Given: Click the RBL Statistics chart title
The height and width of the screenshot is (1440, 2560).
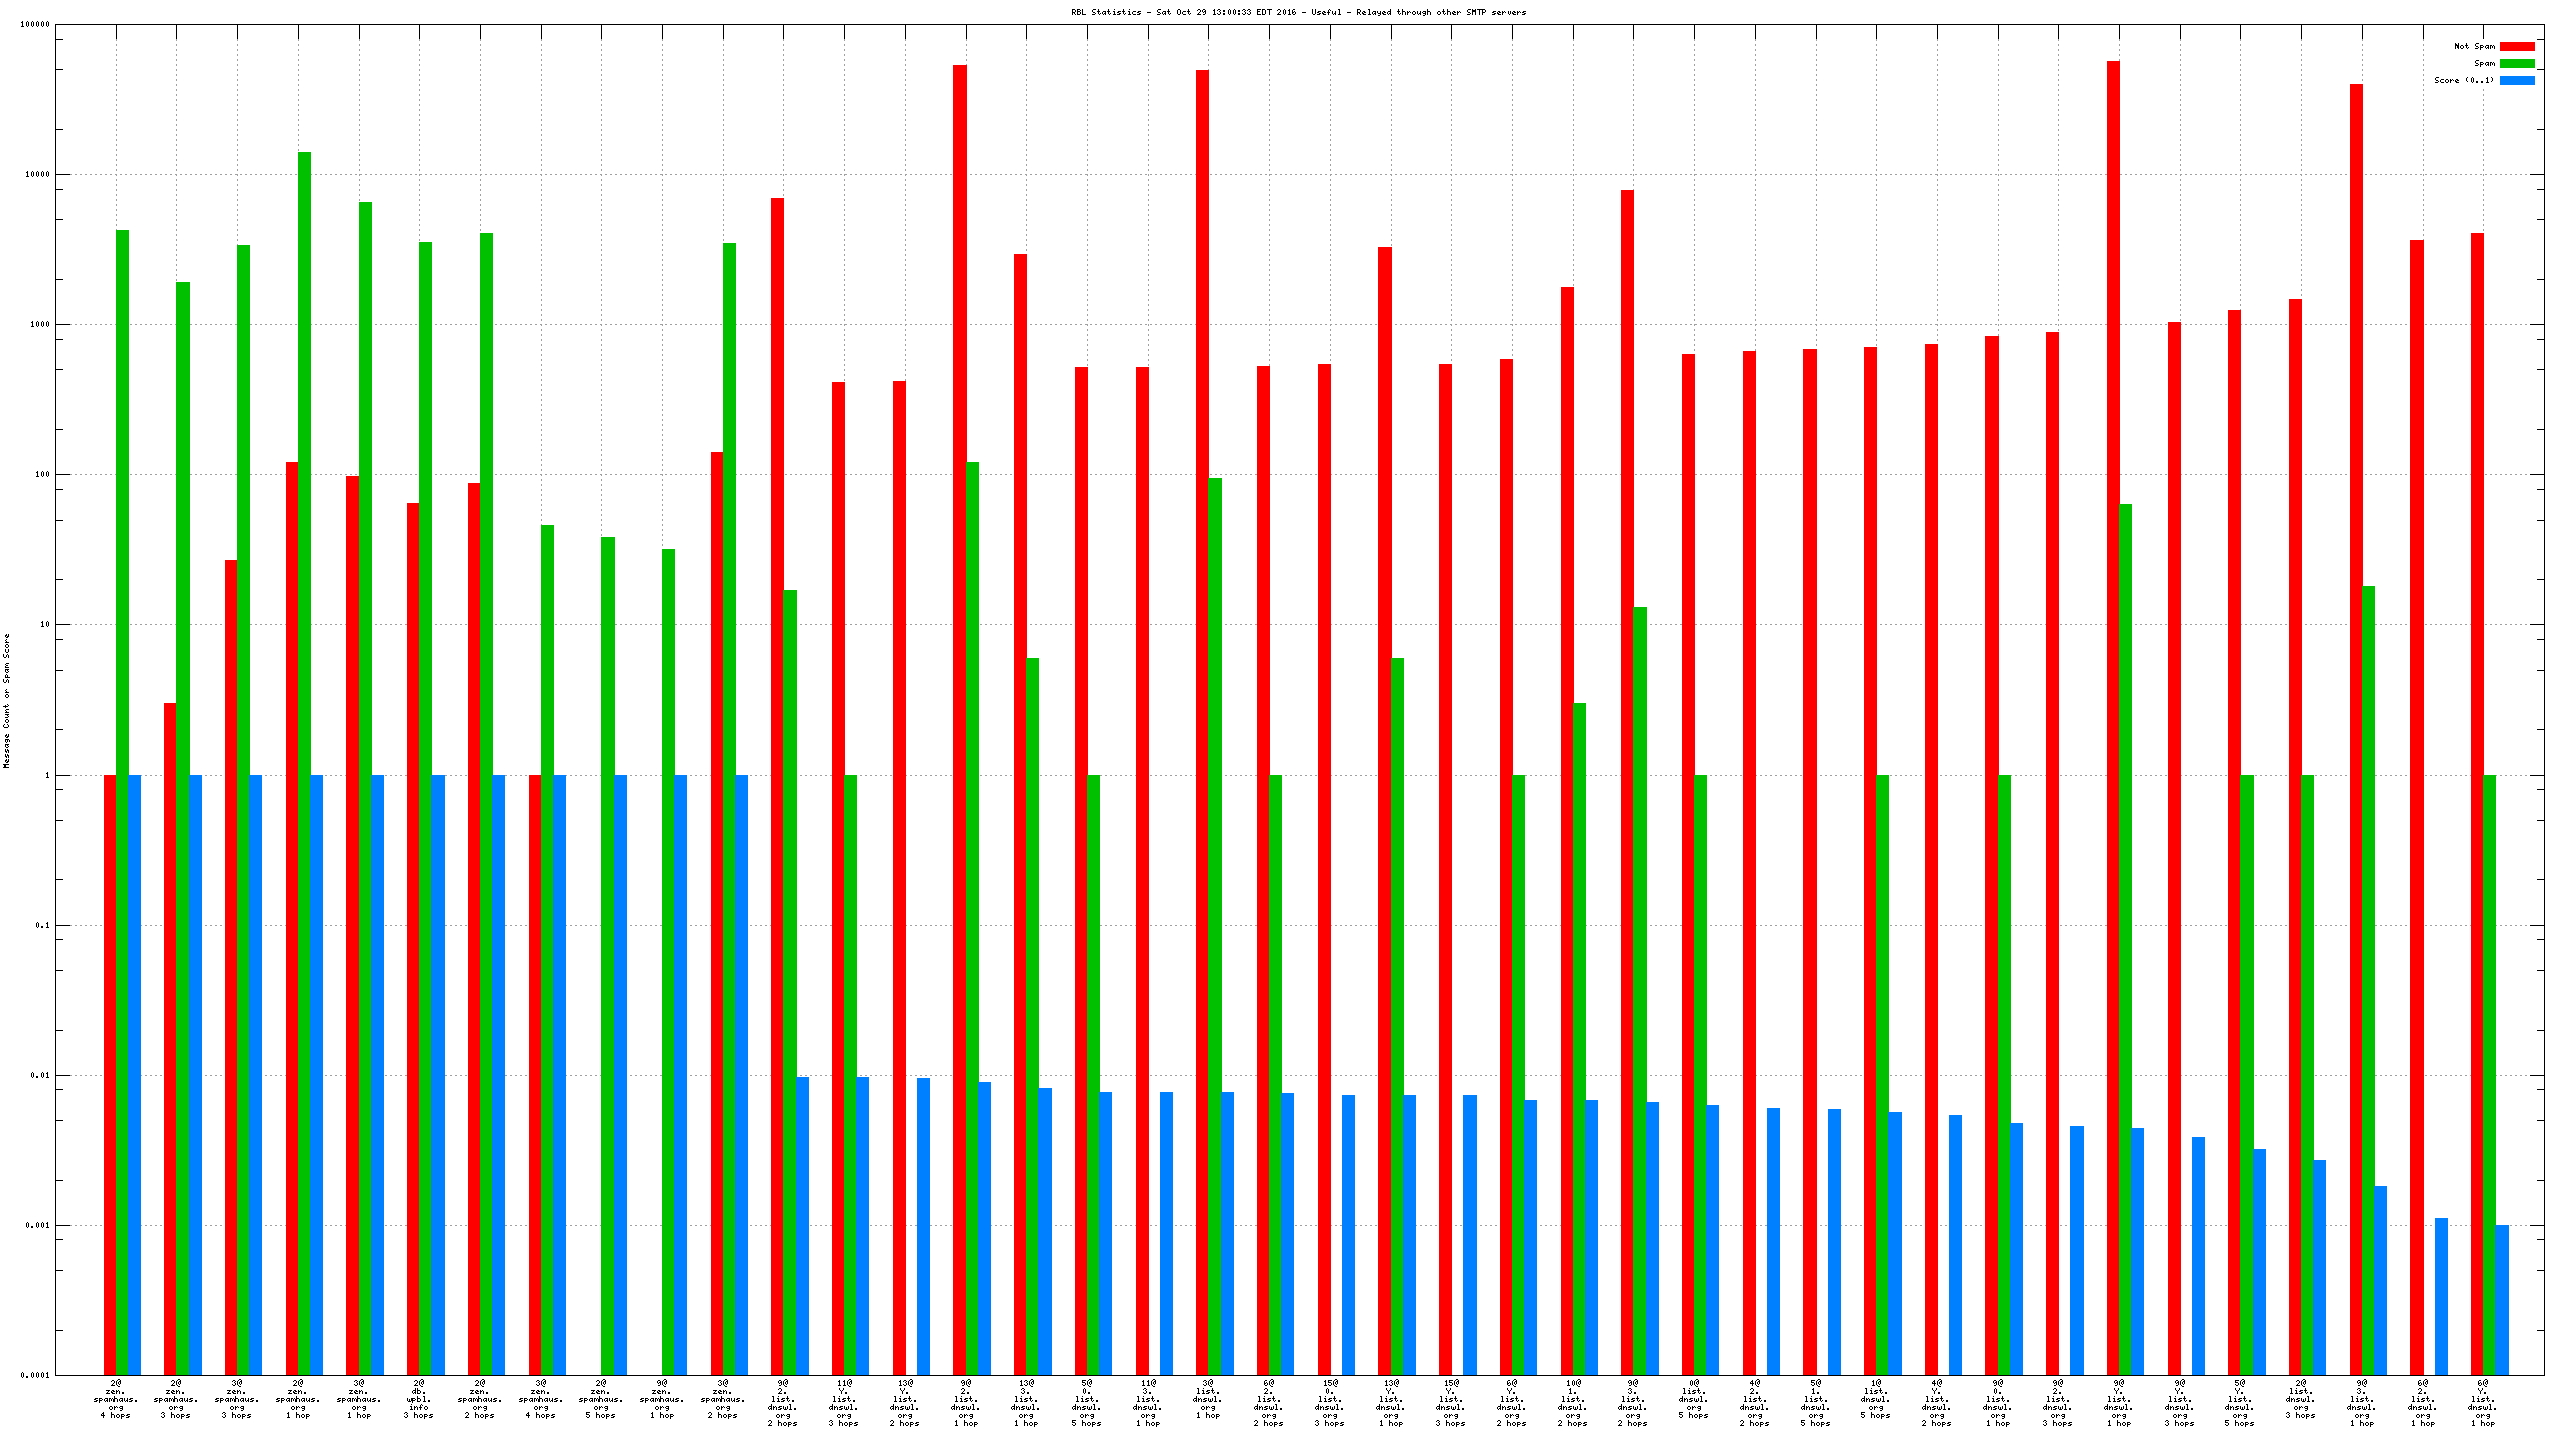Looking at the screenshot, I should pos(1298,12).
